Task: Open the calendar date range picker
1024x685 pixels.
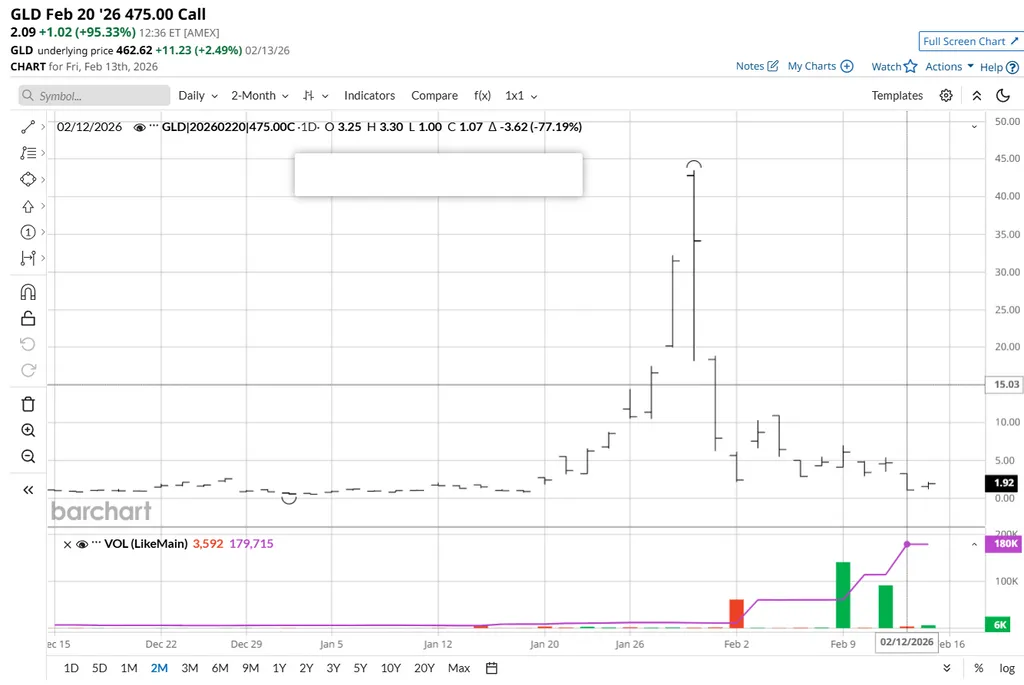Action: tap(492, 668)
